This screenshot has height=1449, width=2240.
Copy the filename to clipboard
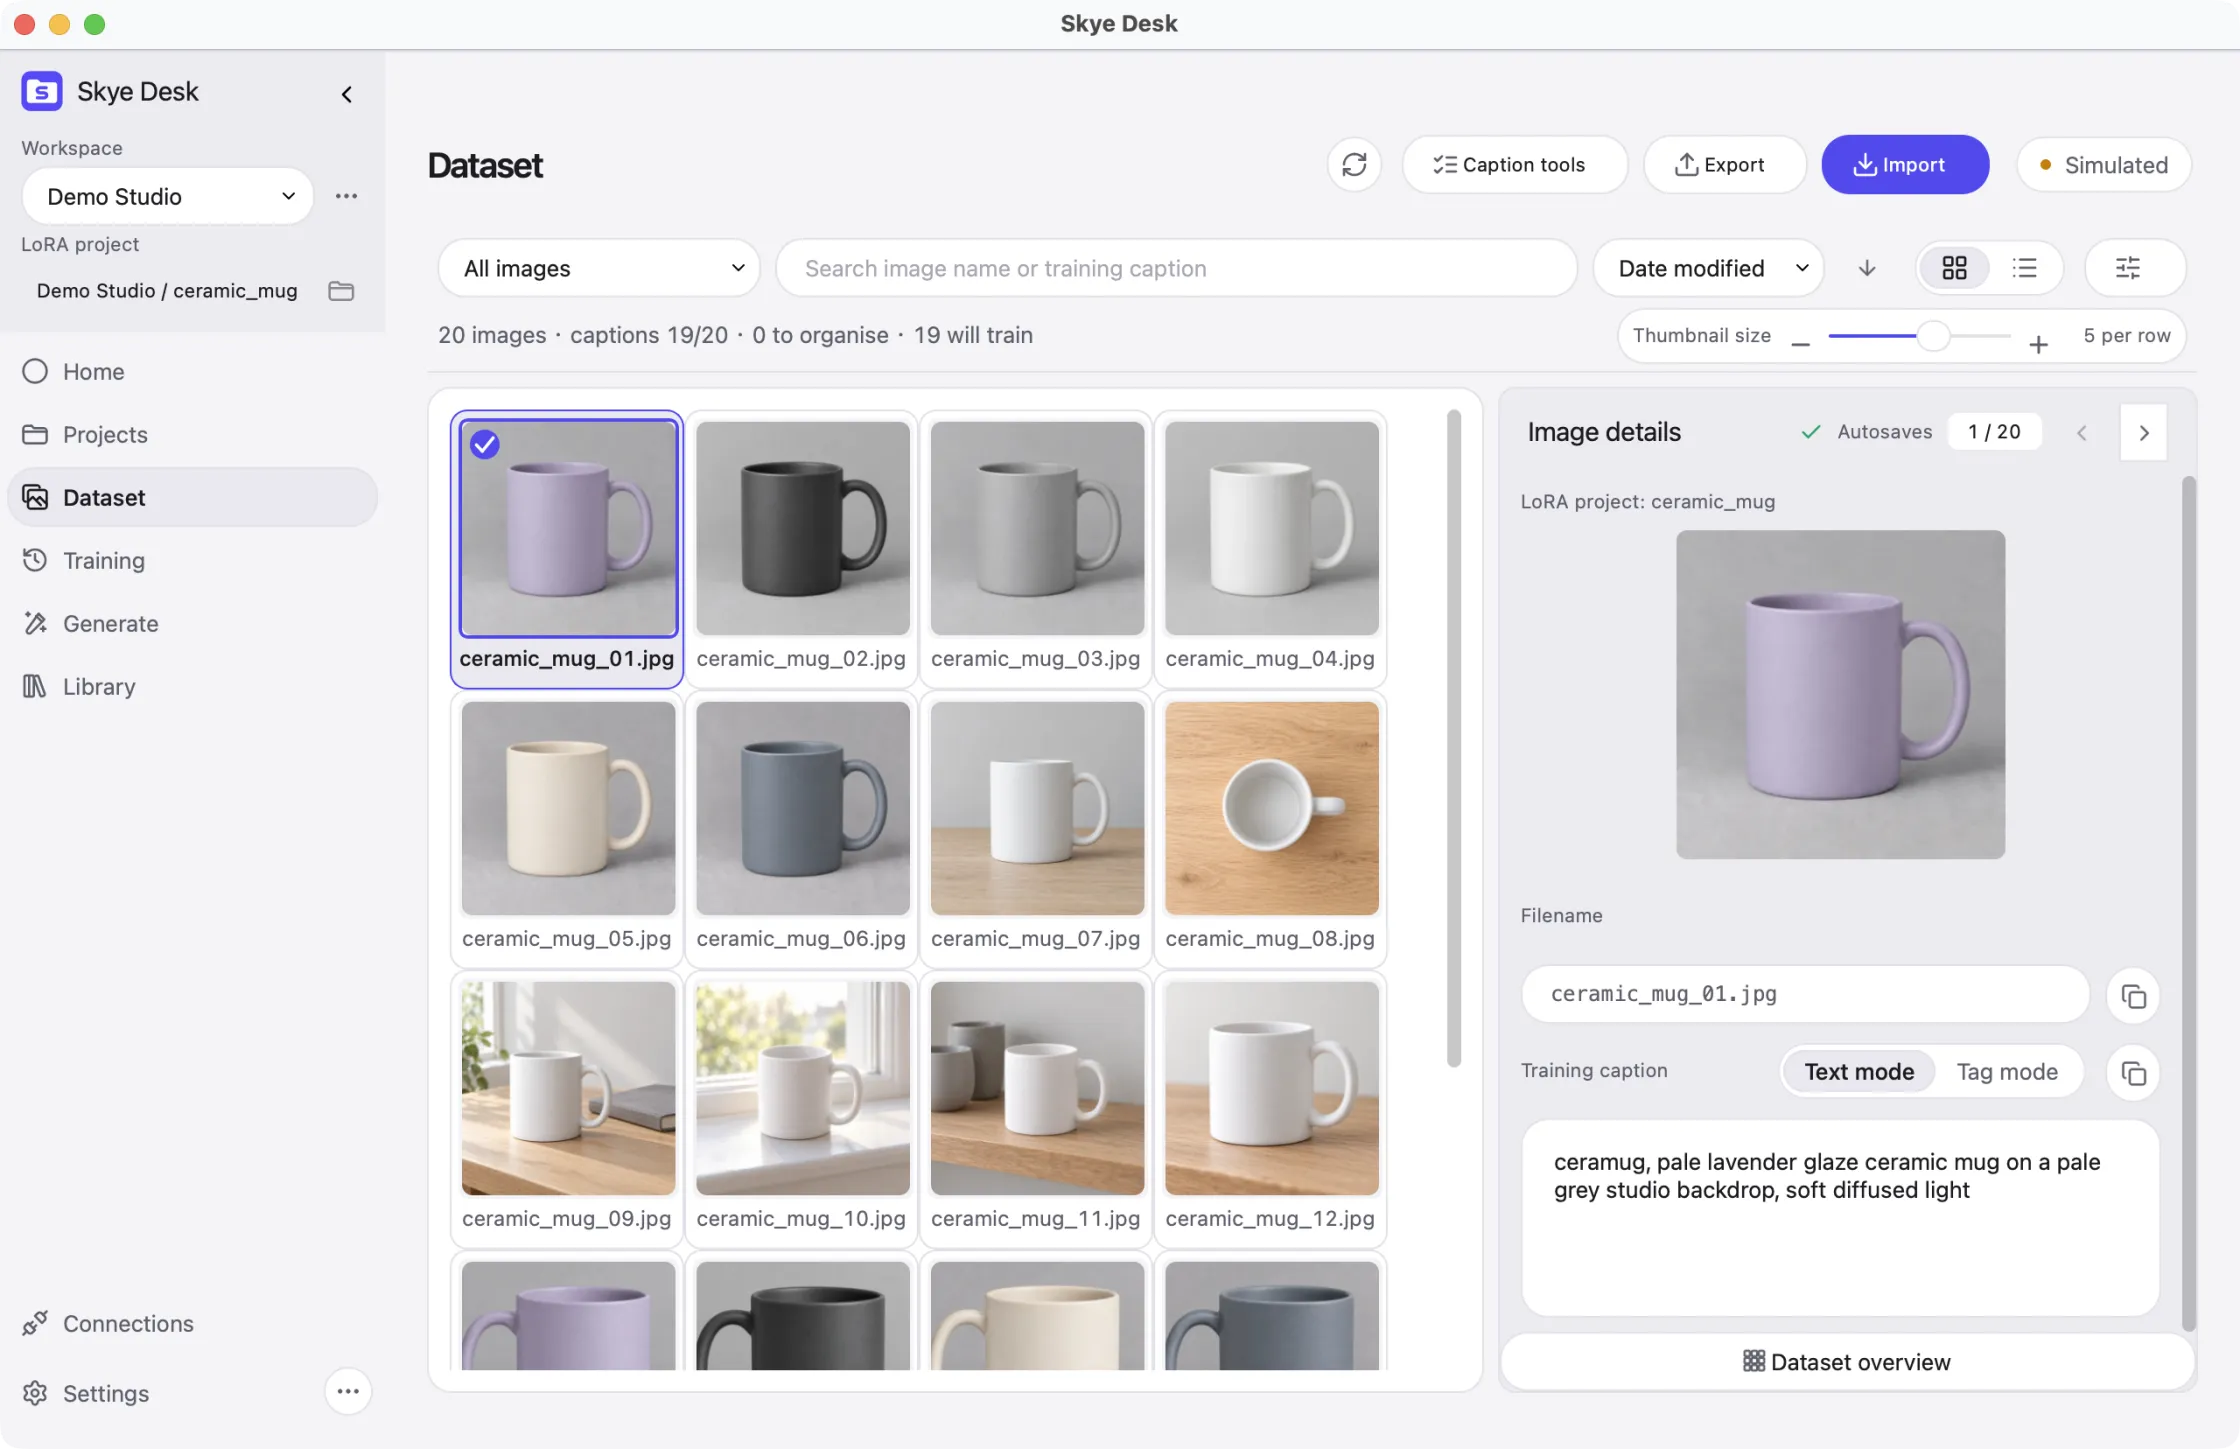(x=2133, y=996)
